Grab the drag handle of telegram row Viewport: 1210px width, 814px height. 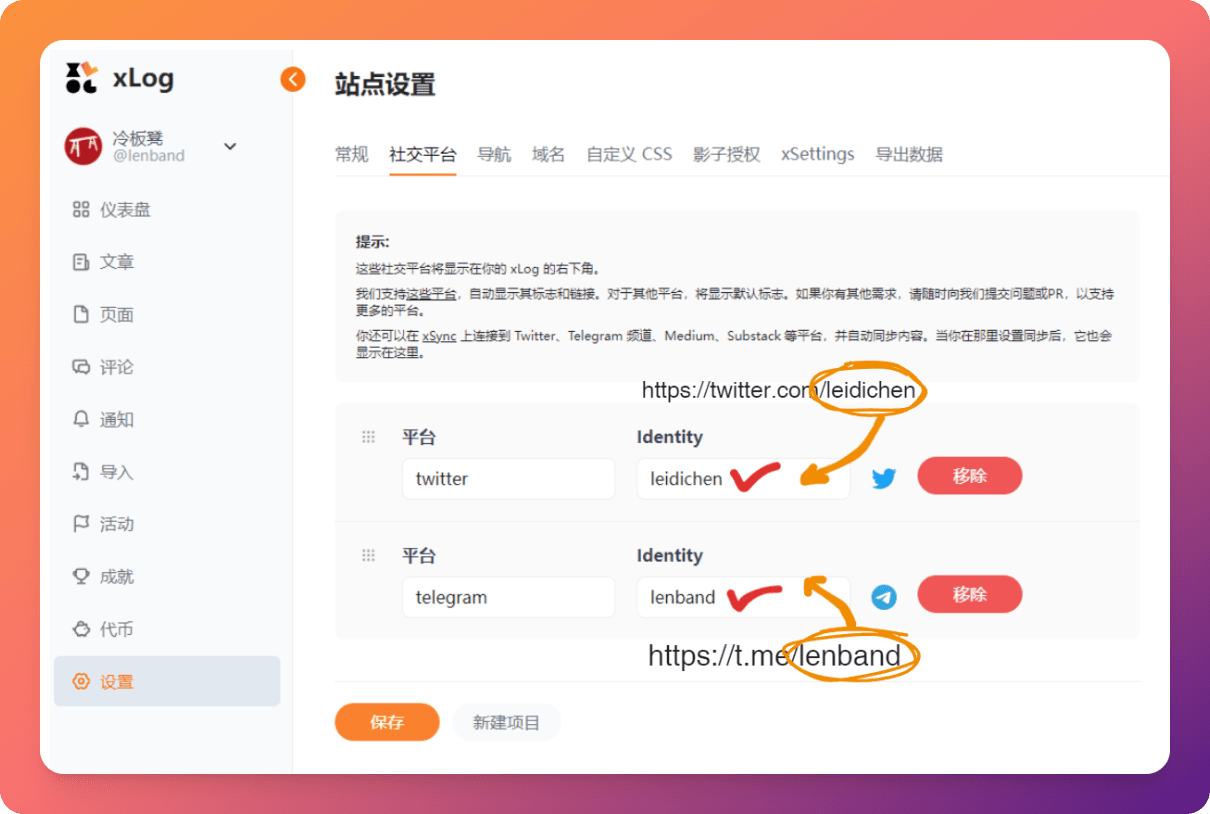coord(368,555)
